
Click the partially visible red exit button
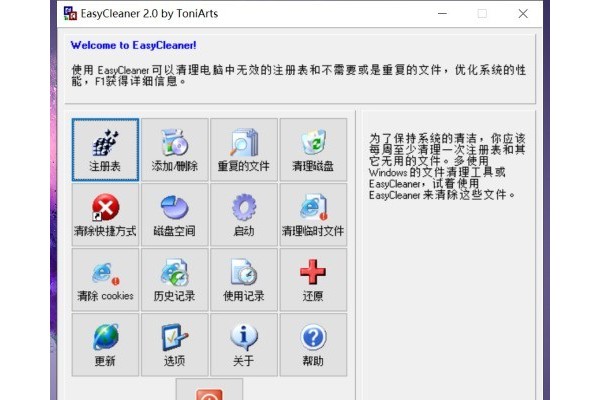click(209, 390)
